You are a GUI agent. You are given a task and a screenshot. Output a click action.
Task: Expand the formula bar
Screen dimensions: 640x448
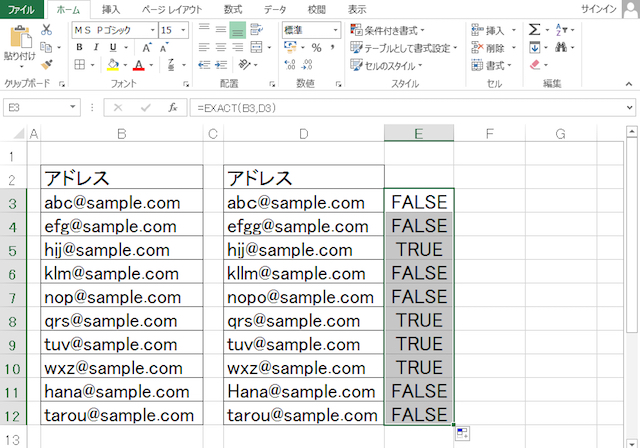(629, 108)
